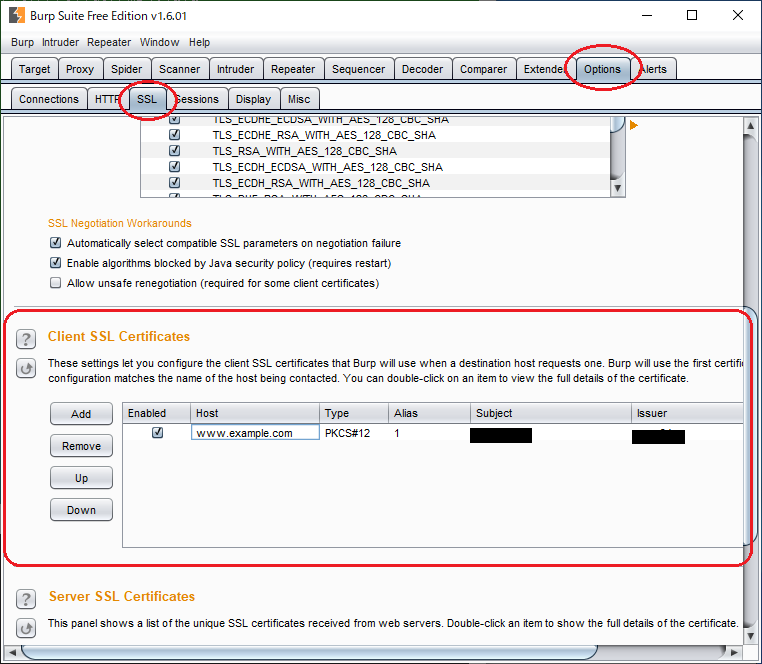Go to the Repeater tool tab
This screenshot has width=762, height=664.
(293, 69)
